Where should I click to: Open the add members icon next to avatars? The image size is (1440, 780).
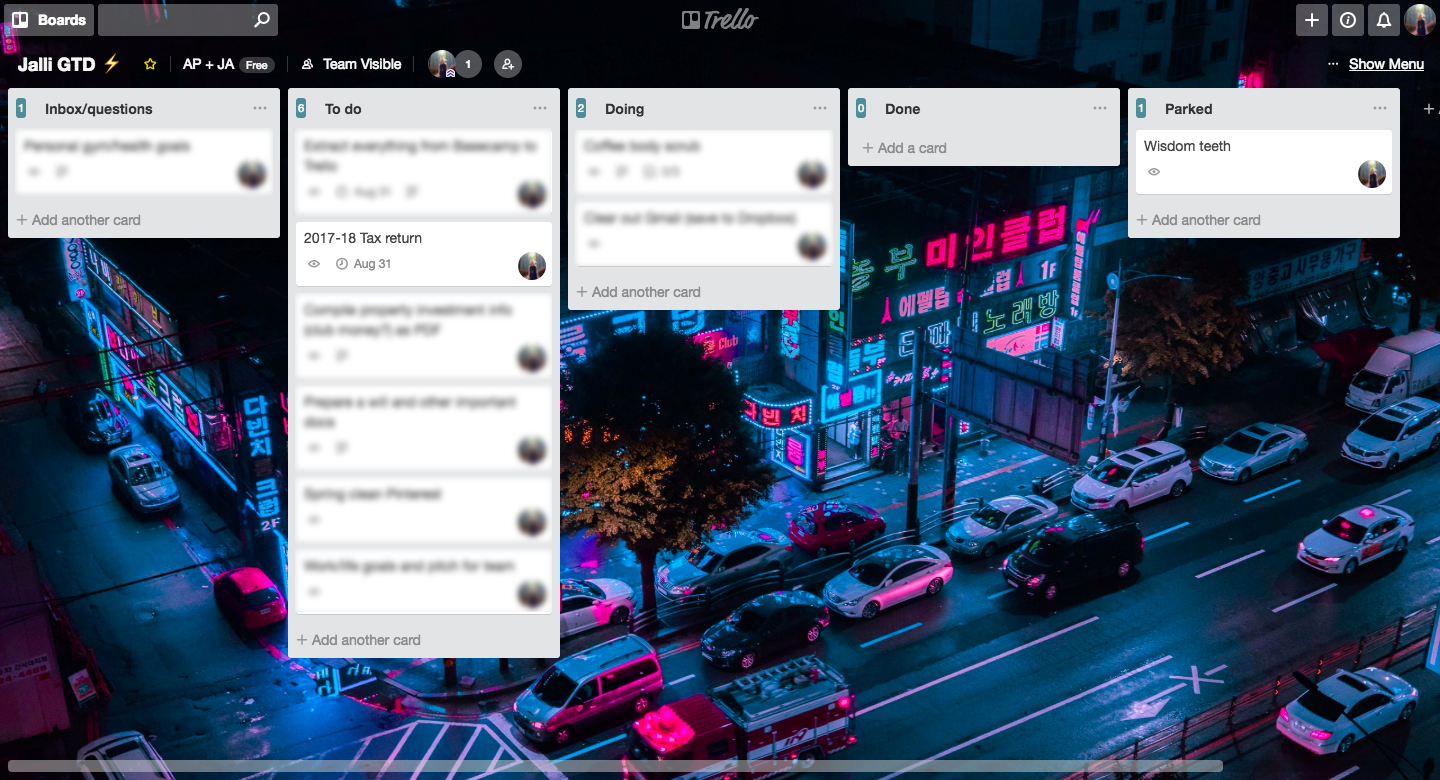click(507, 63)
